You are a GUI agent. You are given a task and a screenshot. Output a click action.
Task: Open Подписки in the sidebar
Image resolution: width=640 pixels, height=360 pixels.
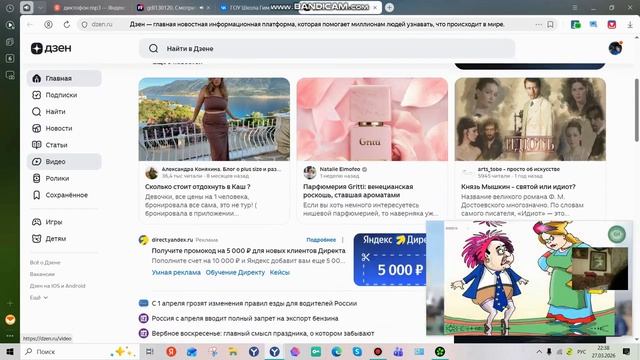(64, 95)
